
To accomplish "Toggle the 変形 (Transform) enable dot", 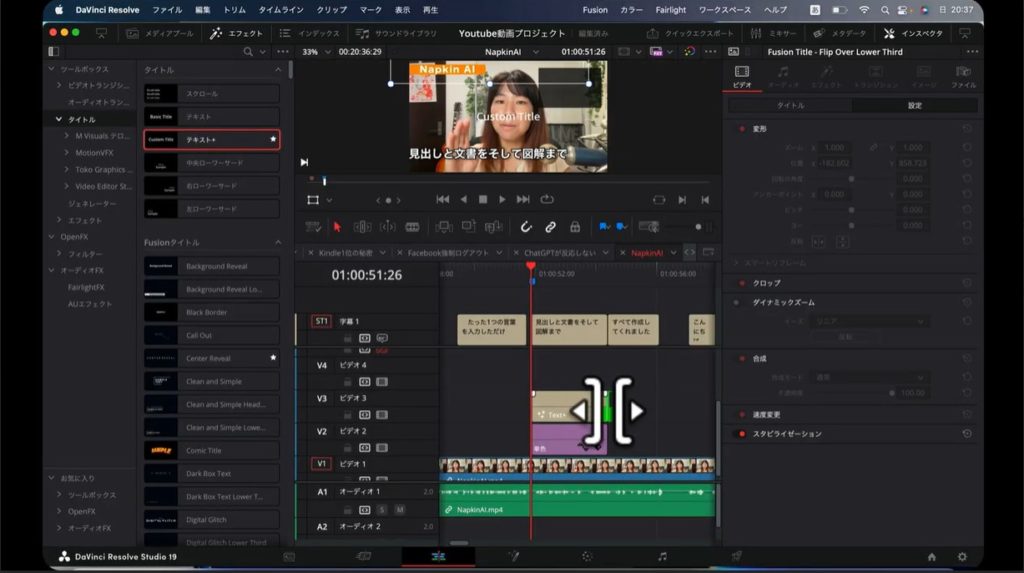I will pos(741,129).
